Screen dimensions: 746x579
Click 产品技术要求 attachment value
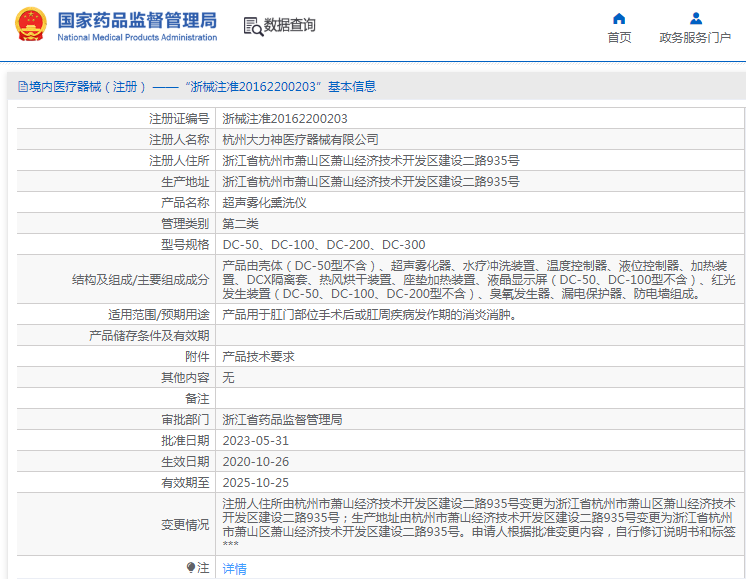258,356
